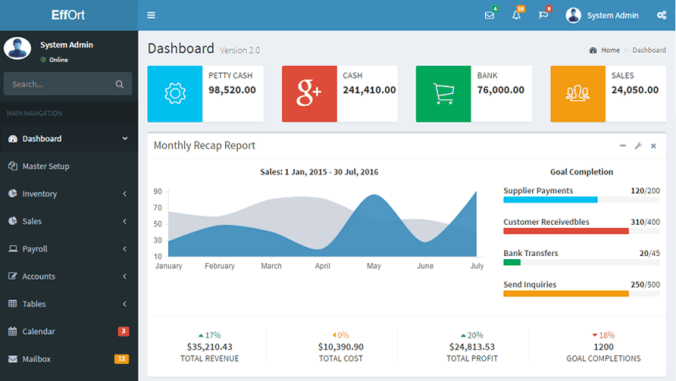Viewport: 676px width, 381px height.
Task: Click the search magnifier icon in the sidebar
Action: tap(119, 84)
